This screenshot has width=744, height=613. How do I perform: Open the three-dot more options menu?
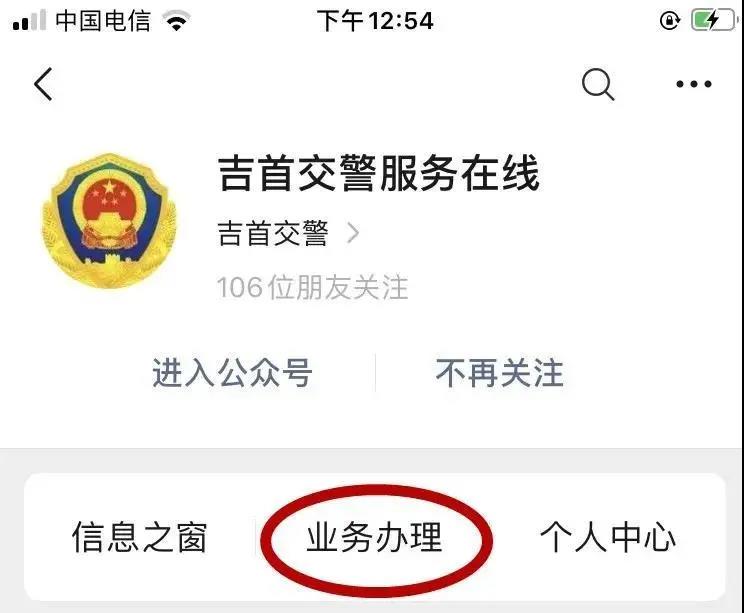tap(694, 84)
